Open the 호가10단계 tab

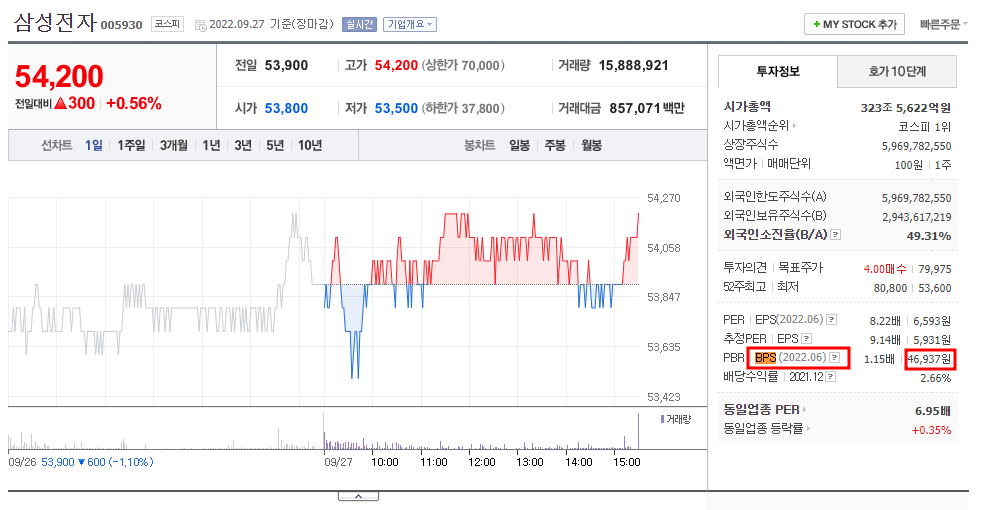[897, 71]
